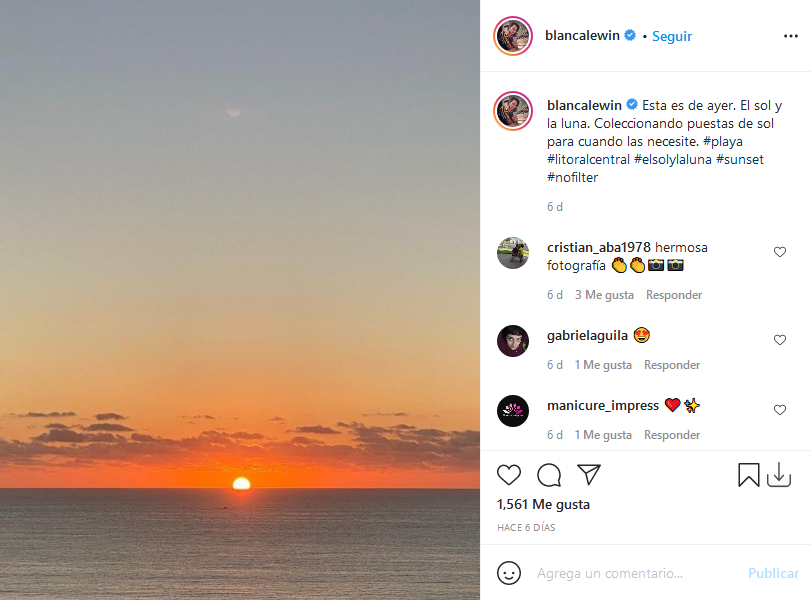Like manicure_impress's comment

pyautogui.click(x=780, y=410)
